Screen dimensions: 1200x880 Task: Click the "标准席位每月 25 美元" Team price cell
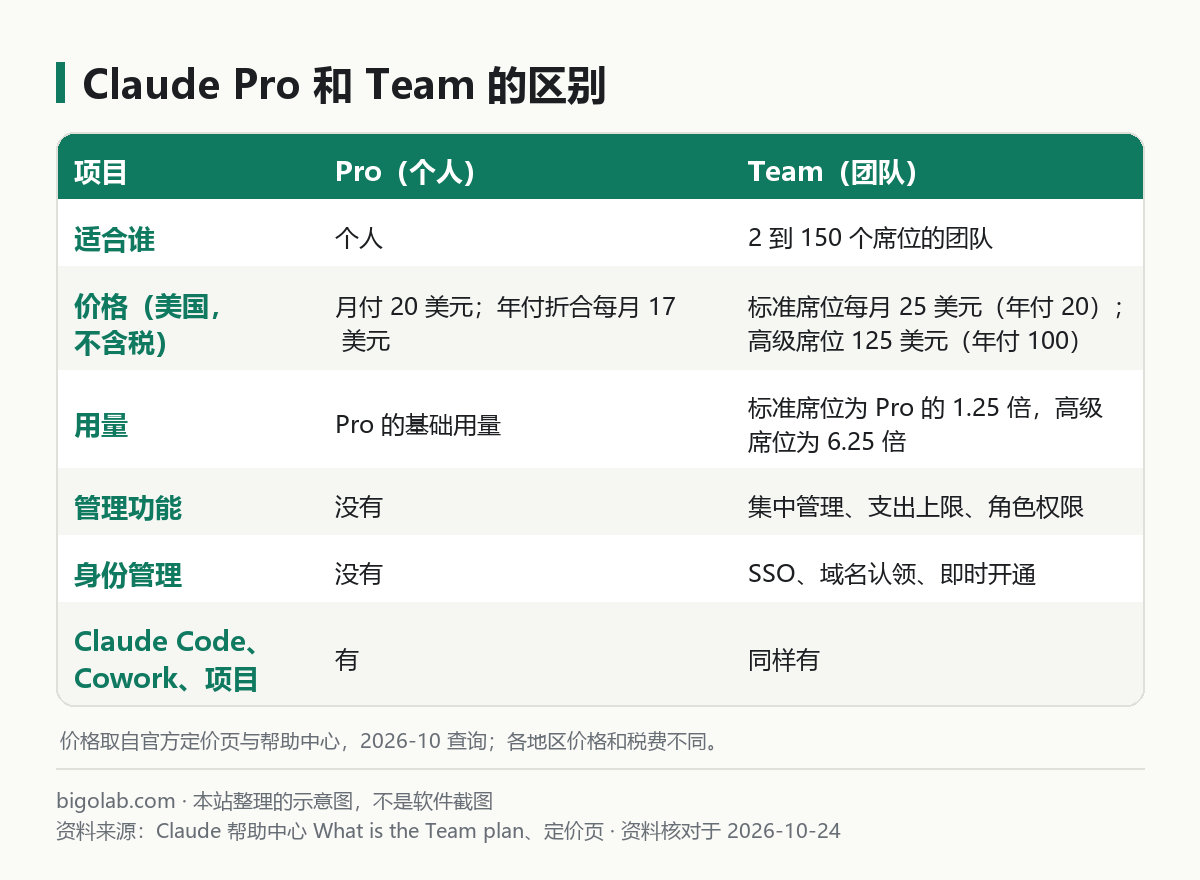coord(937,324)
